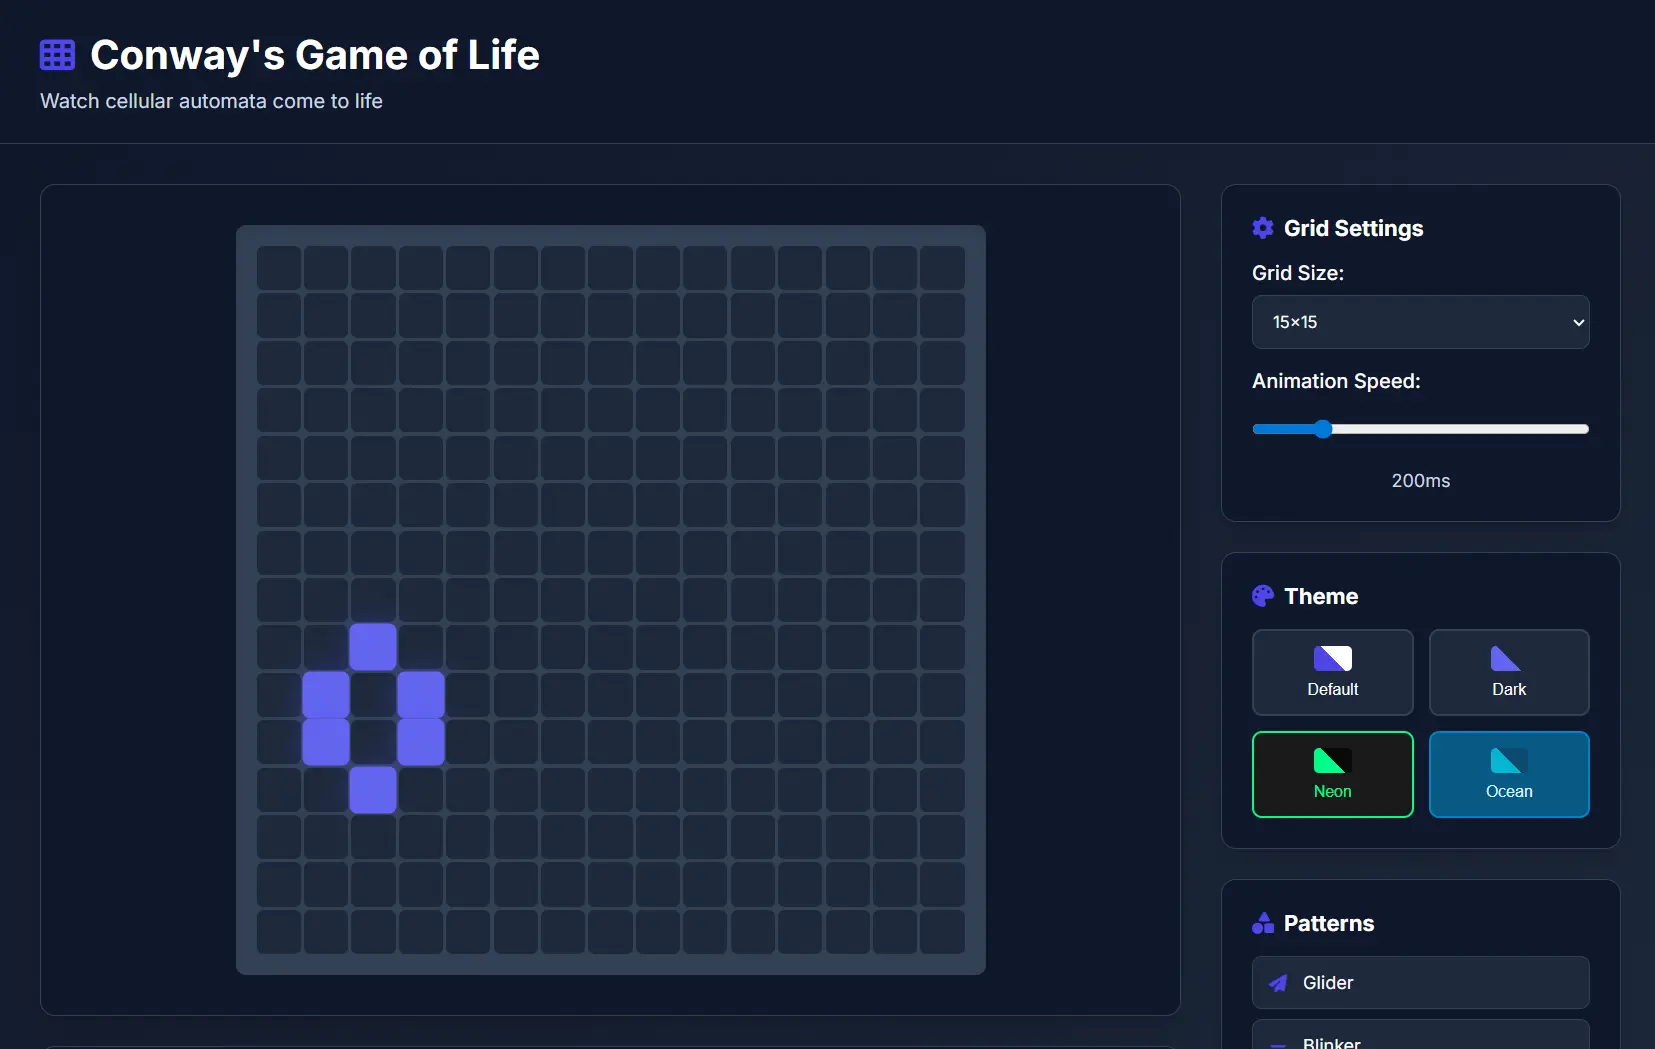
Task: Choose the Ocean theme
Action: pos(1509,774)
